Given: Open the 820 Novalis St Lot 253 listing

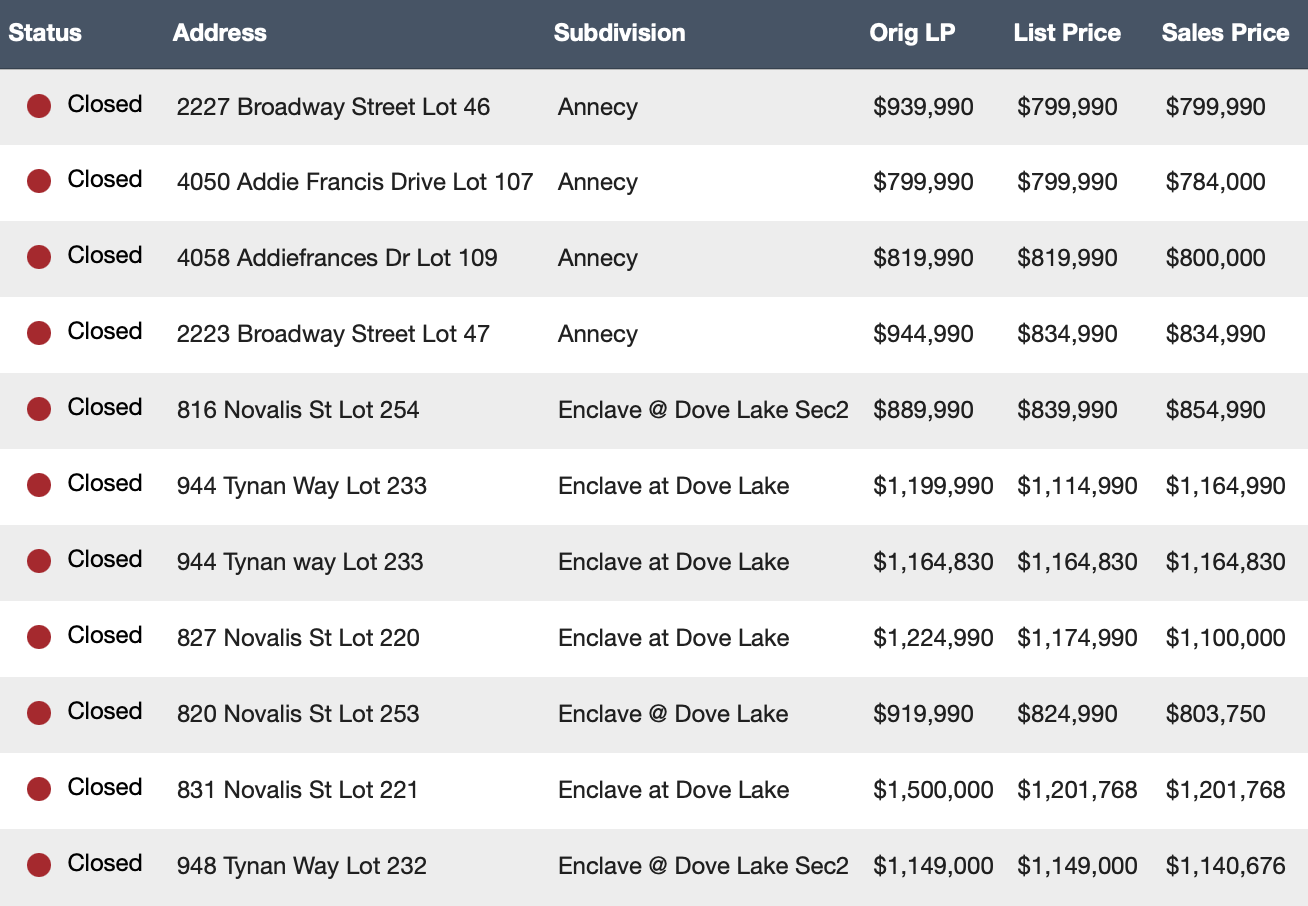Looking at the screenshot, I should pos(298,714).
